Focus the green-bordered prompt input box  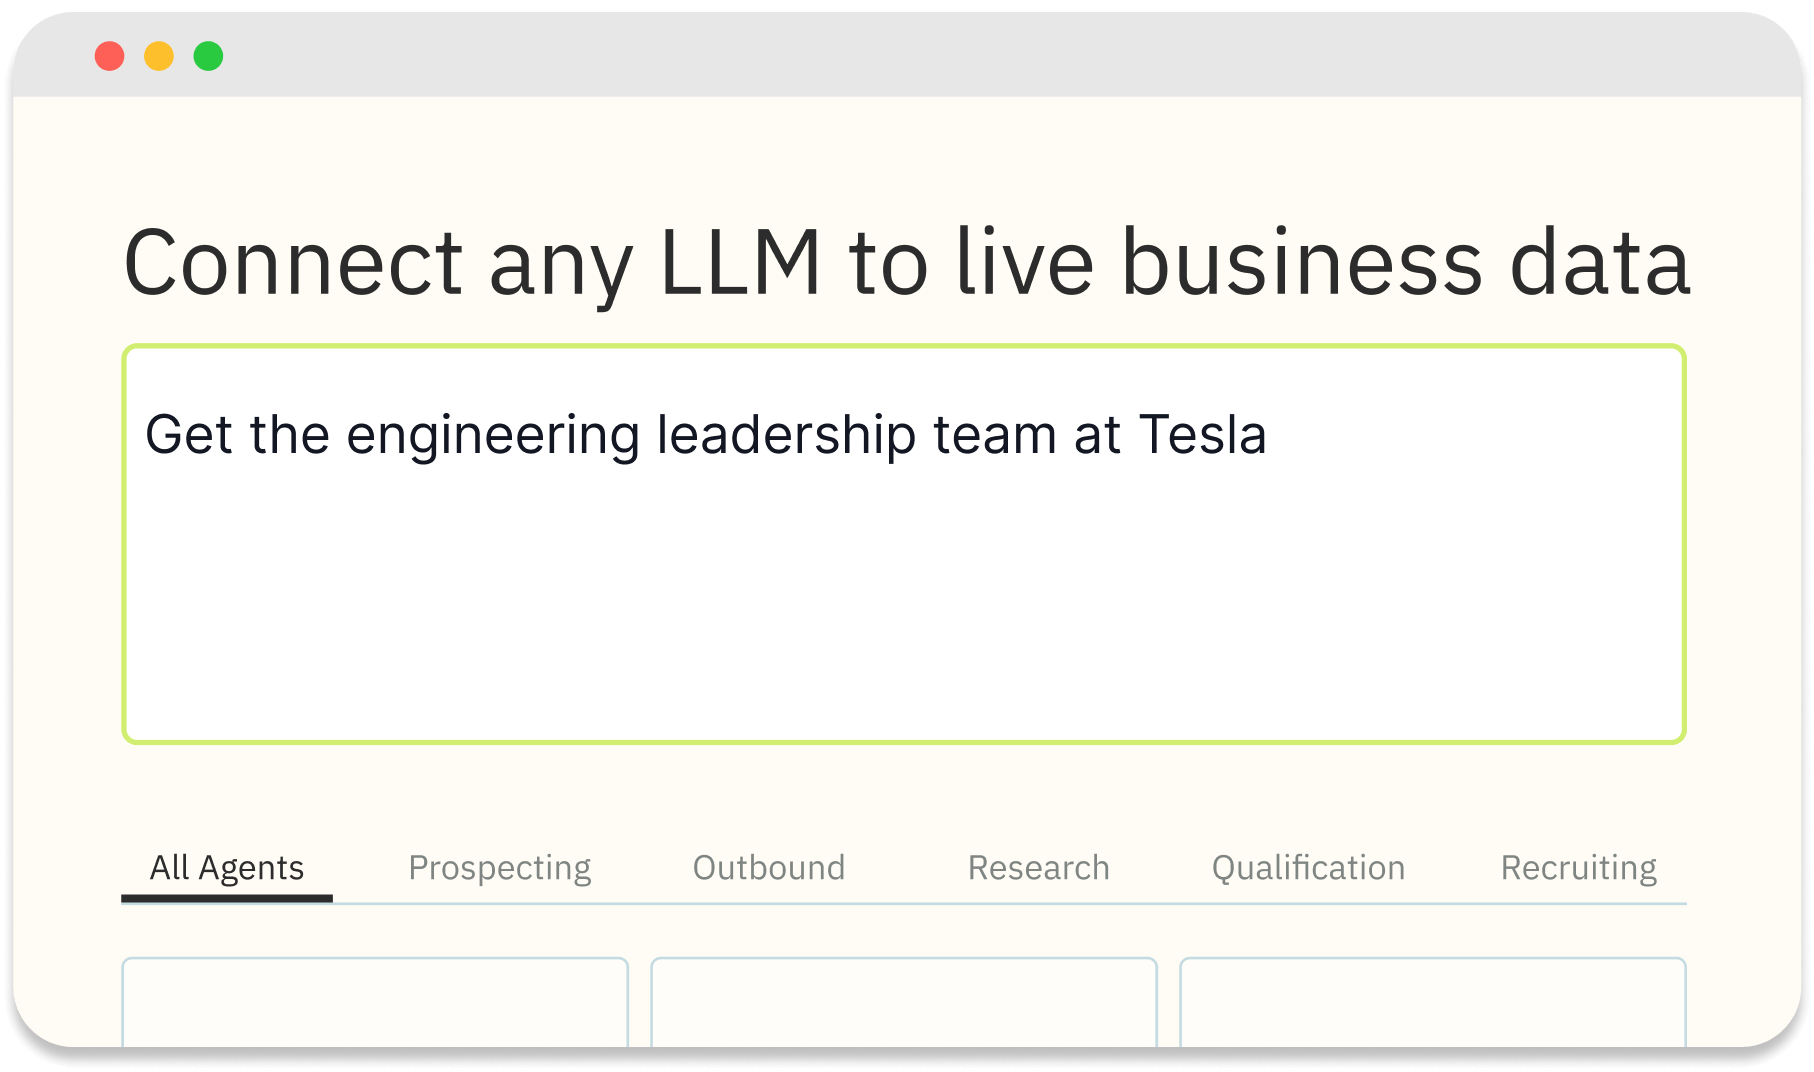pos(904,544)
